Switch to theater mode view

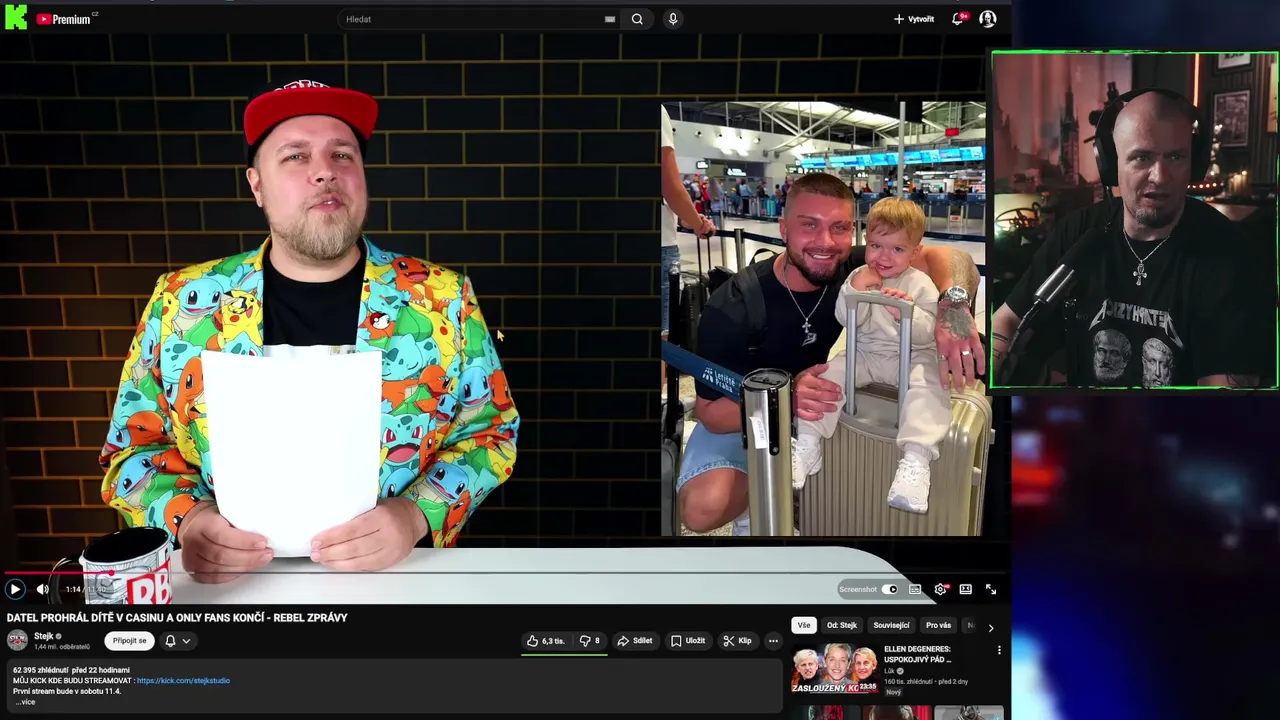tap(966, 589)
